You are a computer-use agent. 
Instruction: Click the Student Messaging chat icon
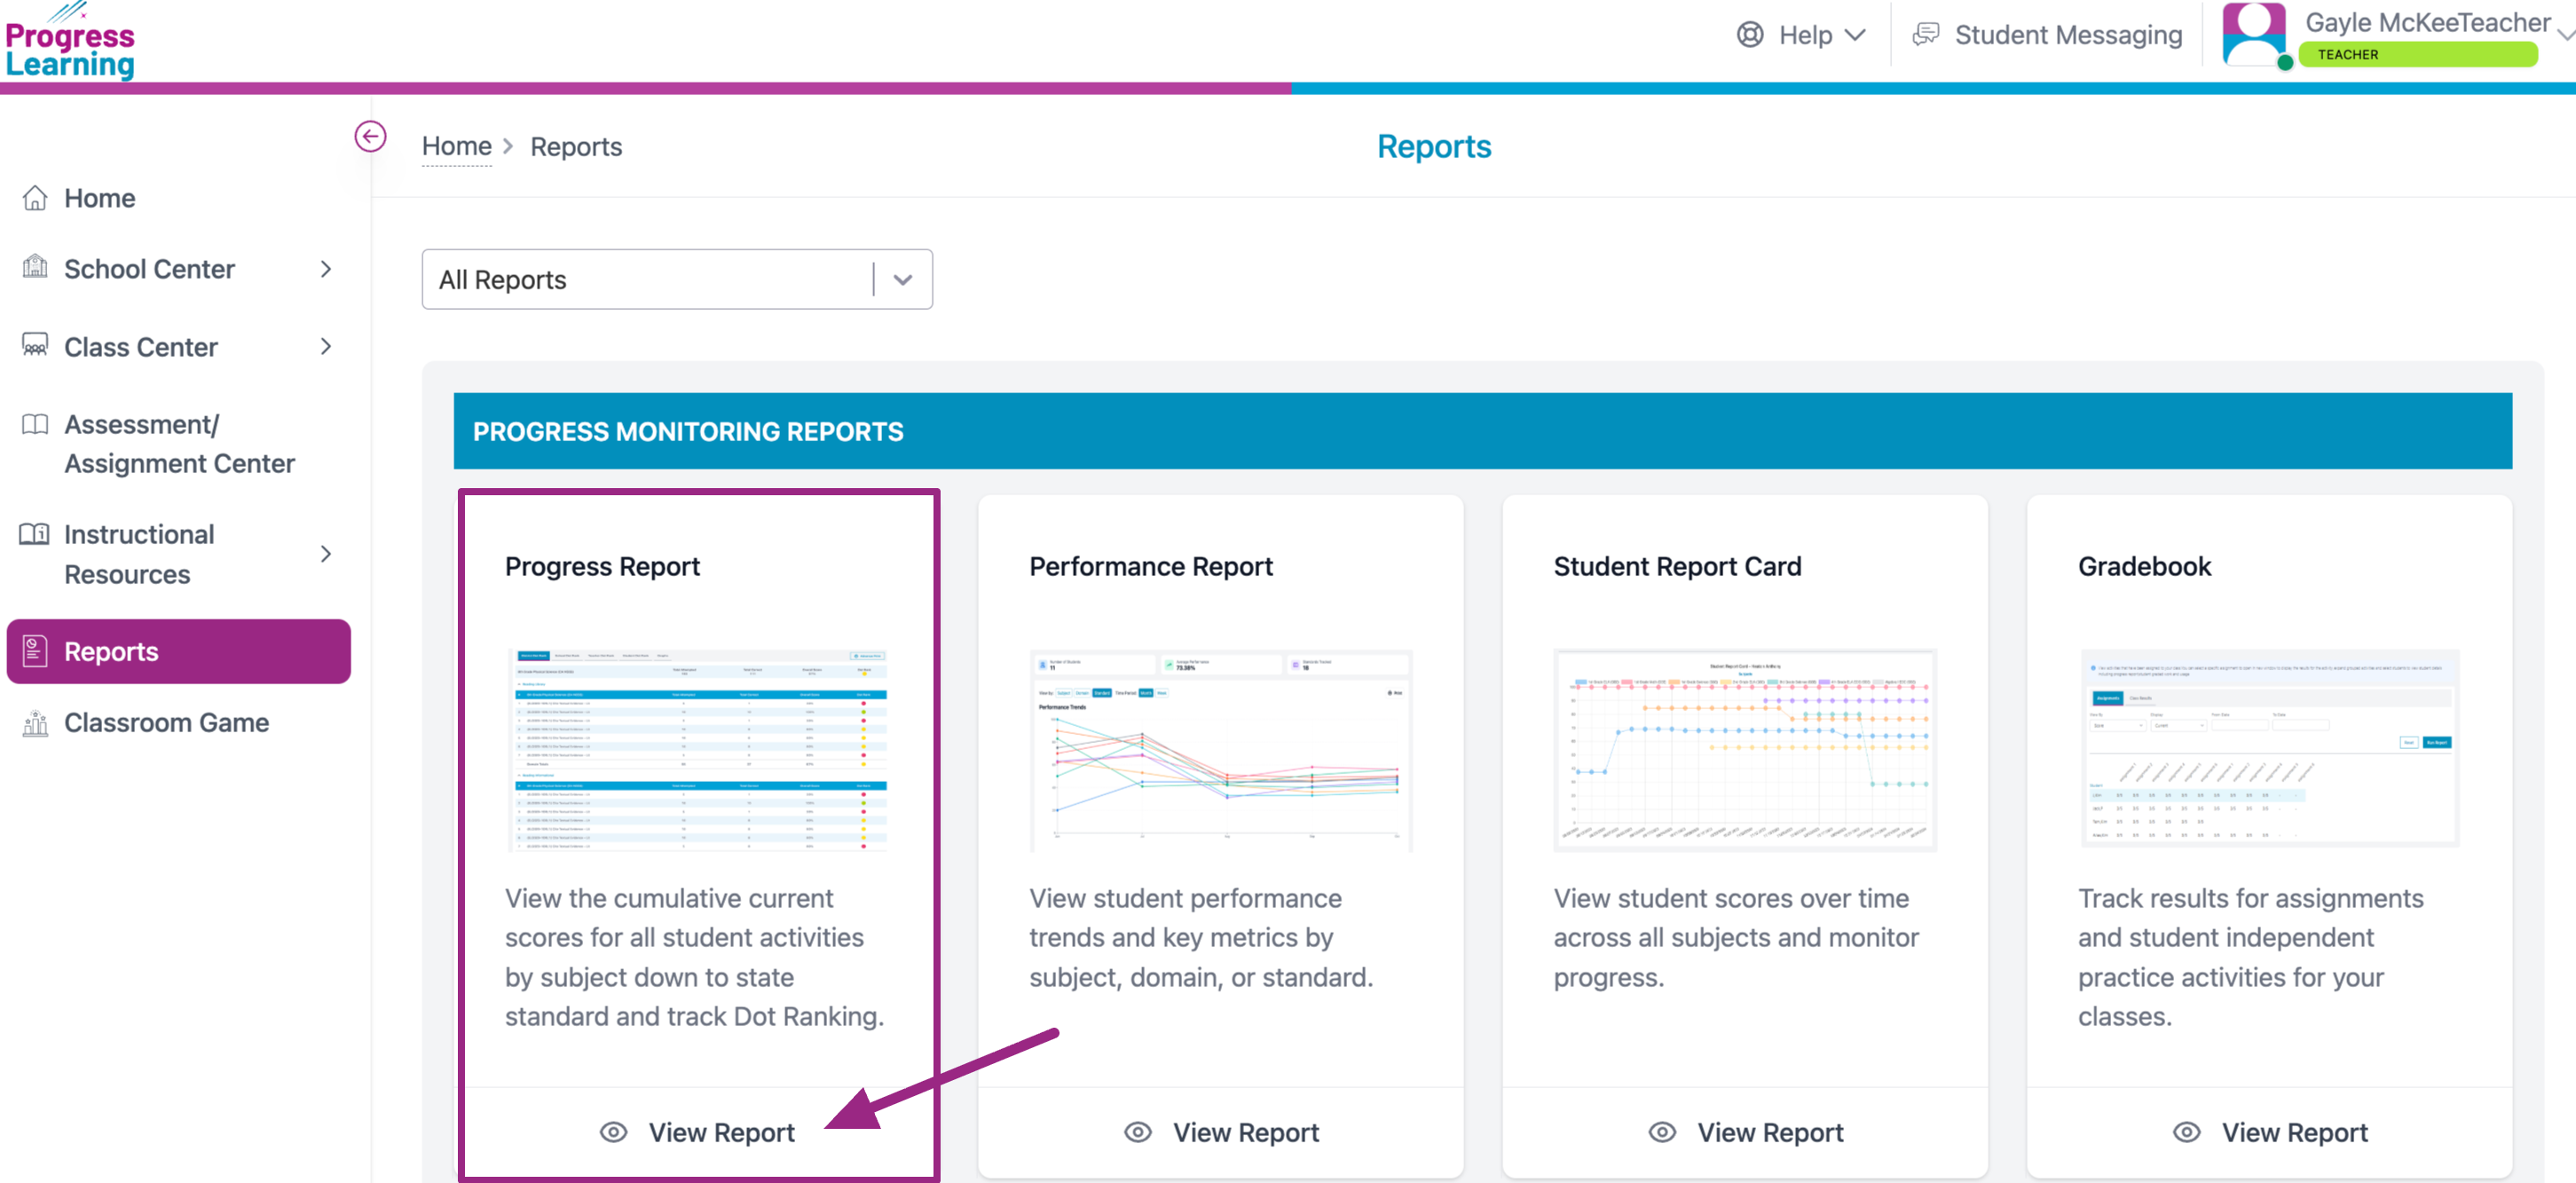[1925, 35]
